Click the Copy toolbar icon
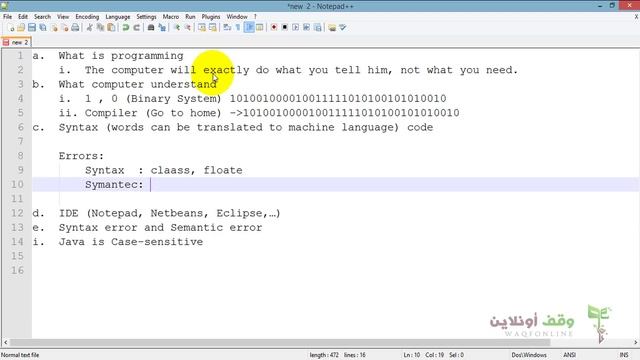 [x=100, y=27]
